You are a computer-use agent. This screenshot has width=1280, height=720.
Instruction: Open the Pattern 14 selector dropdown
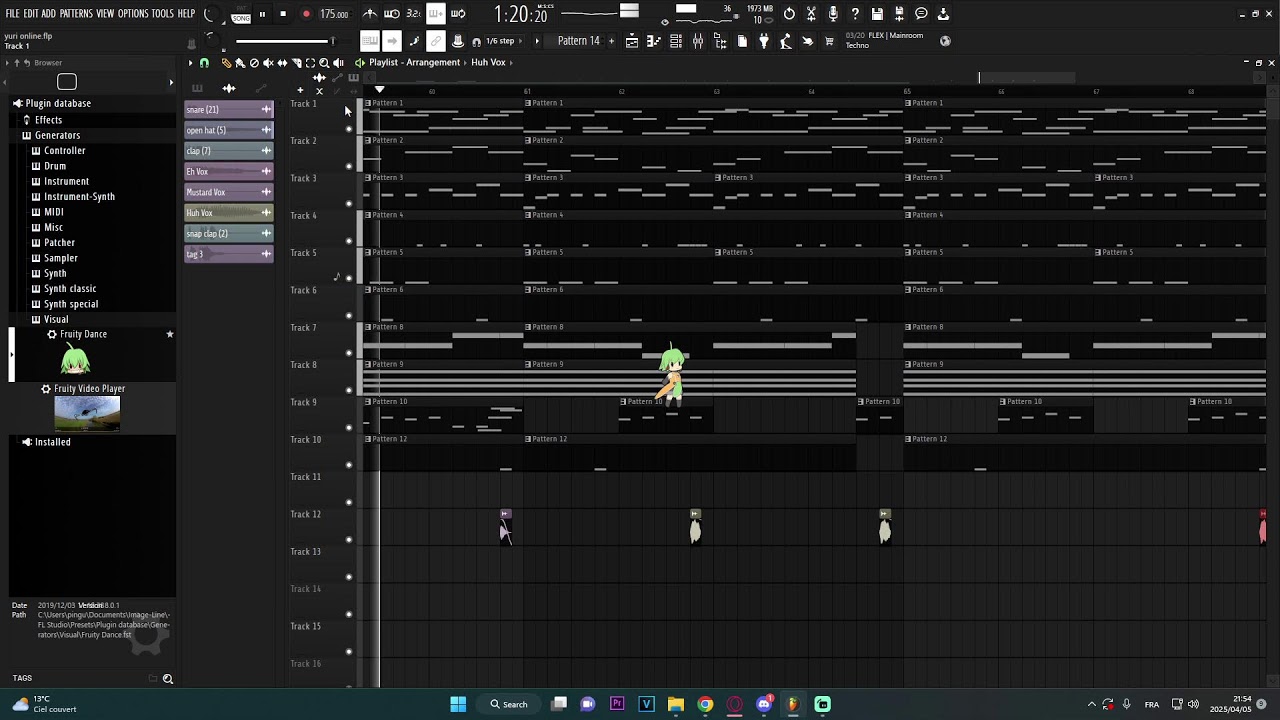pyautogui.click(x=578, y=41)
